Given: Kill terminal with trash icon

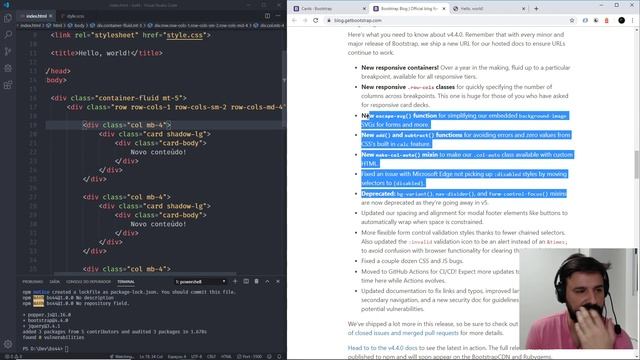Looking at the screenshot, I should click(x=256, y=281).
